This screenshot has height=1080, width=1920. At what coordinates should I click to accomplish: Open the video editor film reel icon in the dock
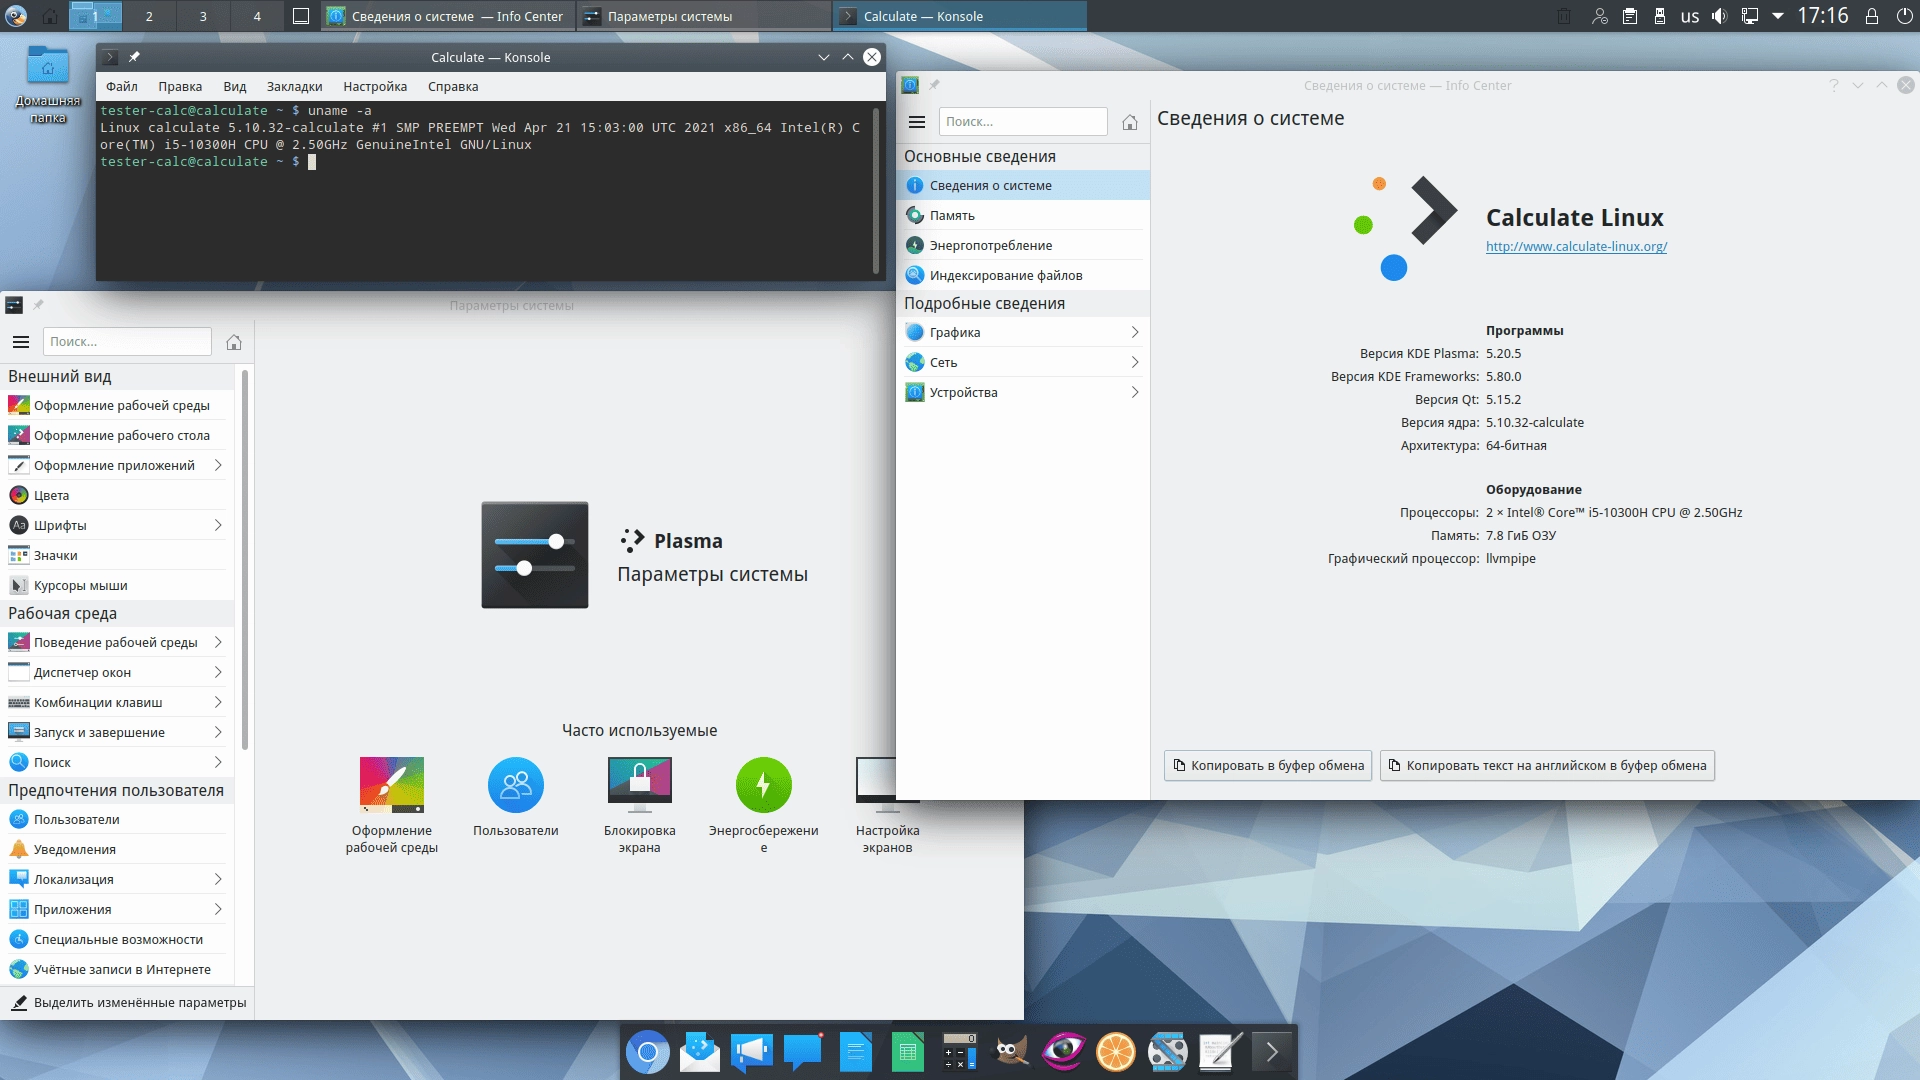point(1167,1052)
